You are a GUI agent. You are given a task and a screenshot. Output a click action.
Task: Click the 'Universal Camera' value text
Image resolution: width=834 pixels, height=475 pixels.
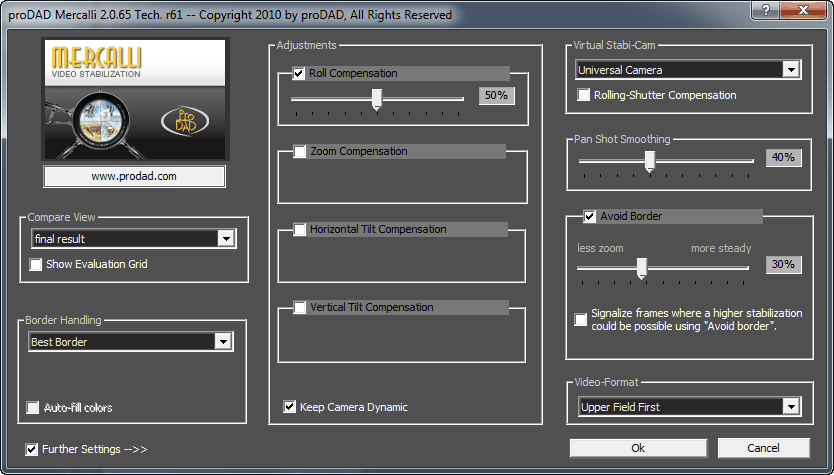[620, 70]
